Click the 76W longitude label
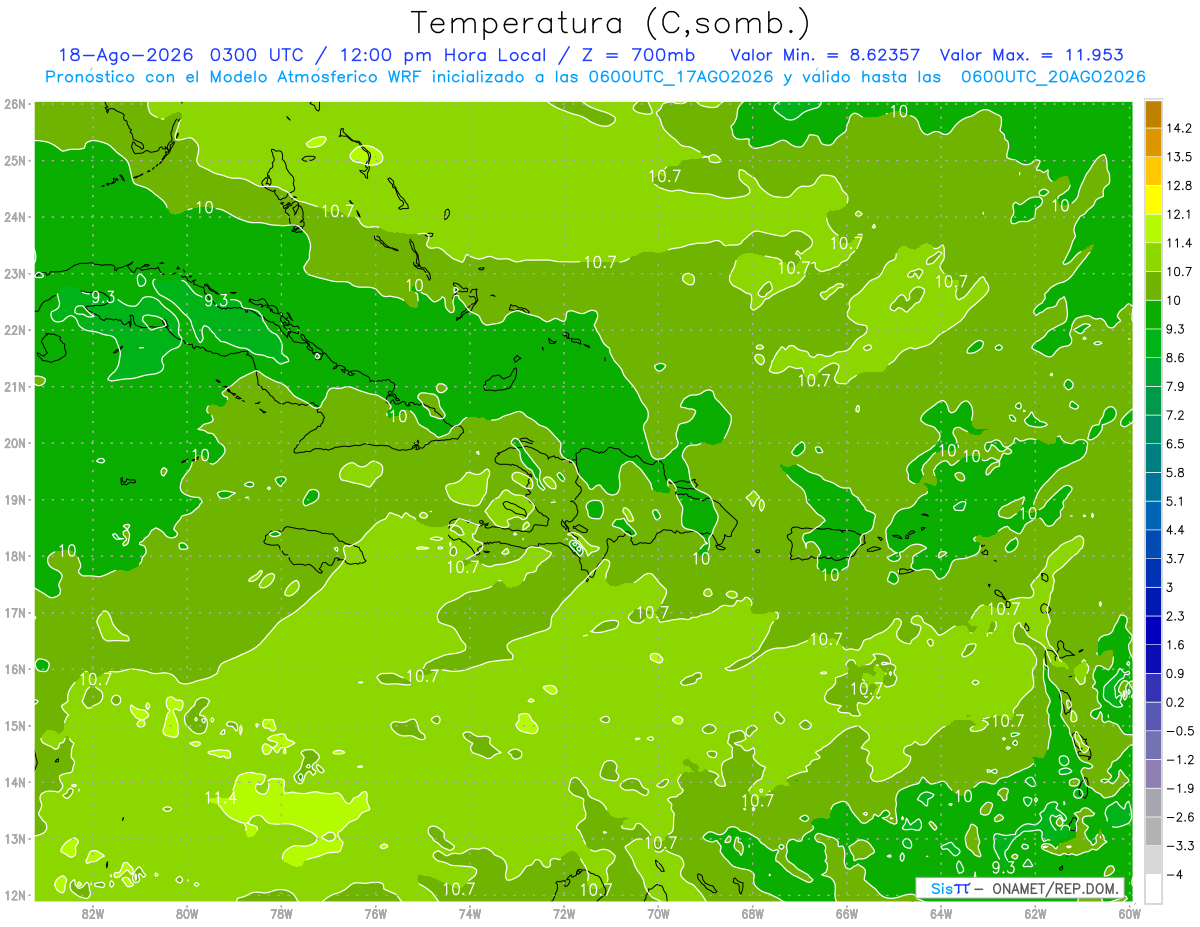This screenshot has width=1200, height=927. pos(375,913)
